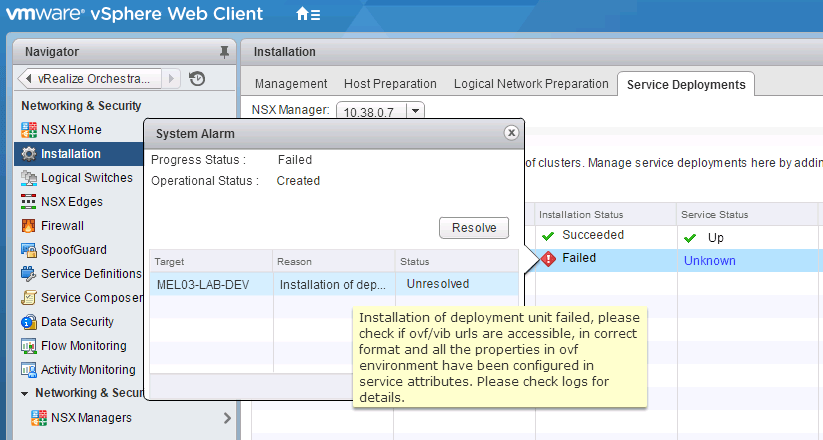Switch to the Host Preparation tab

(x=390, y=84)
